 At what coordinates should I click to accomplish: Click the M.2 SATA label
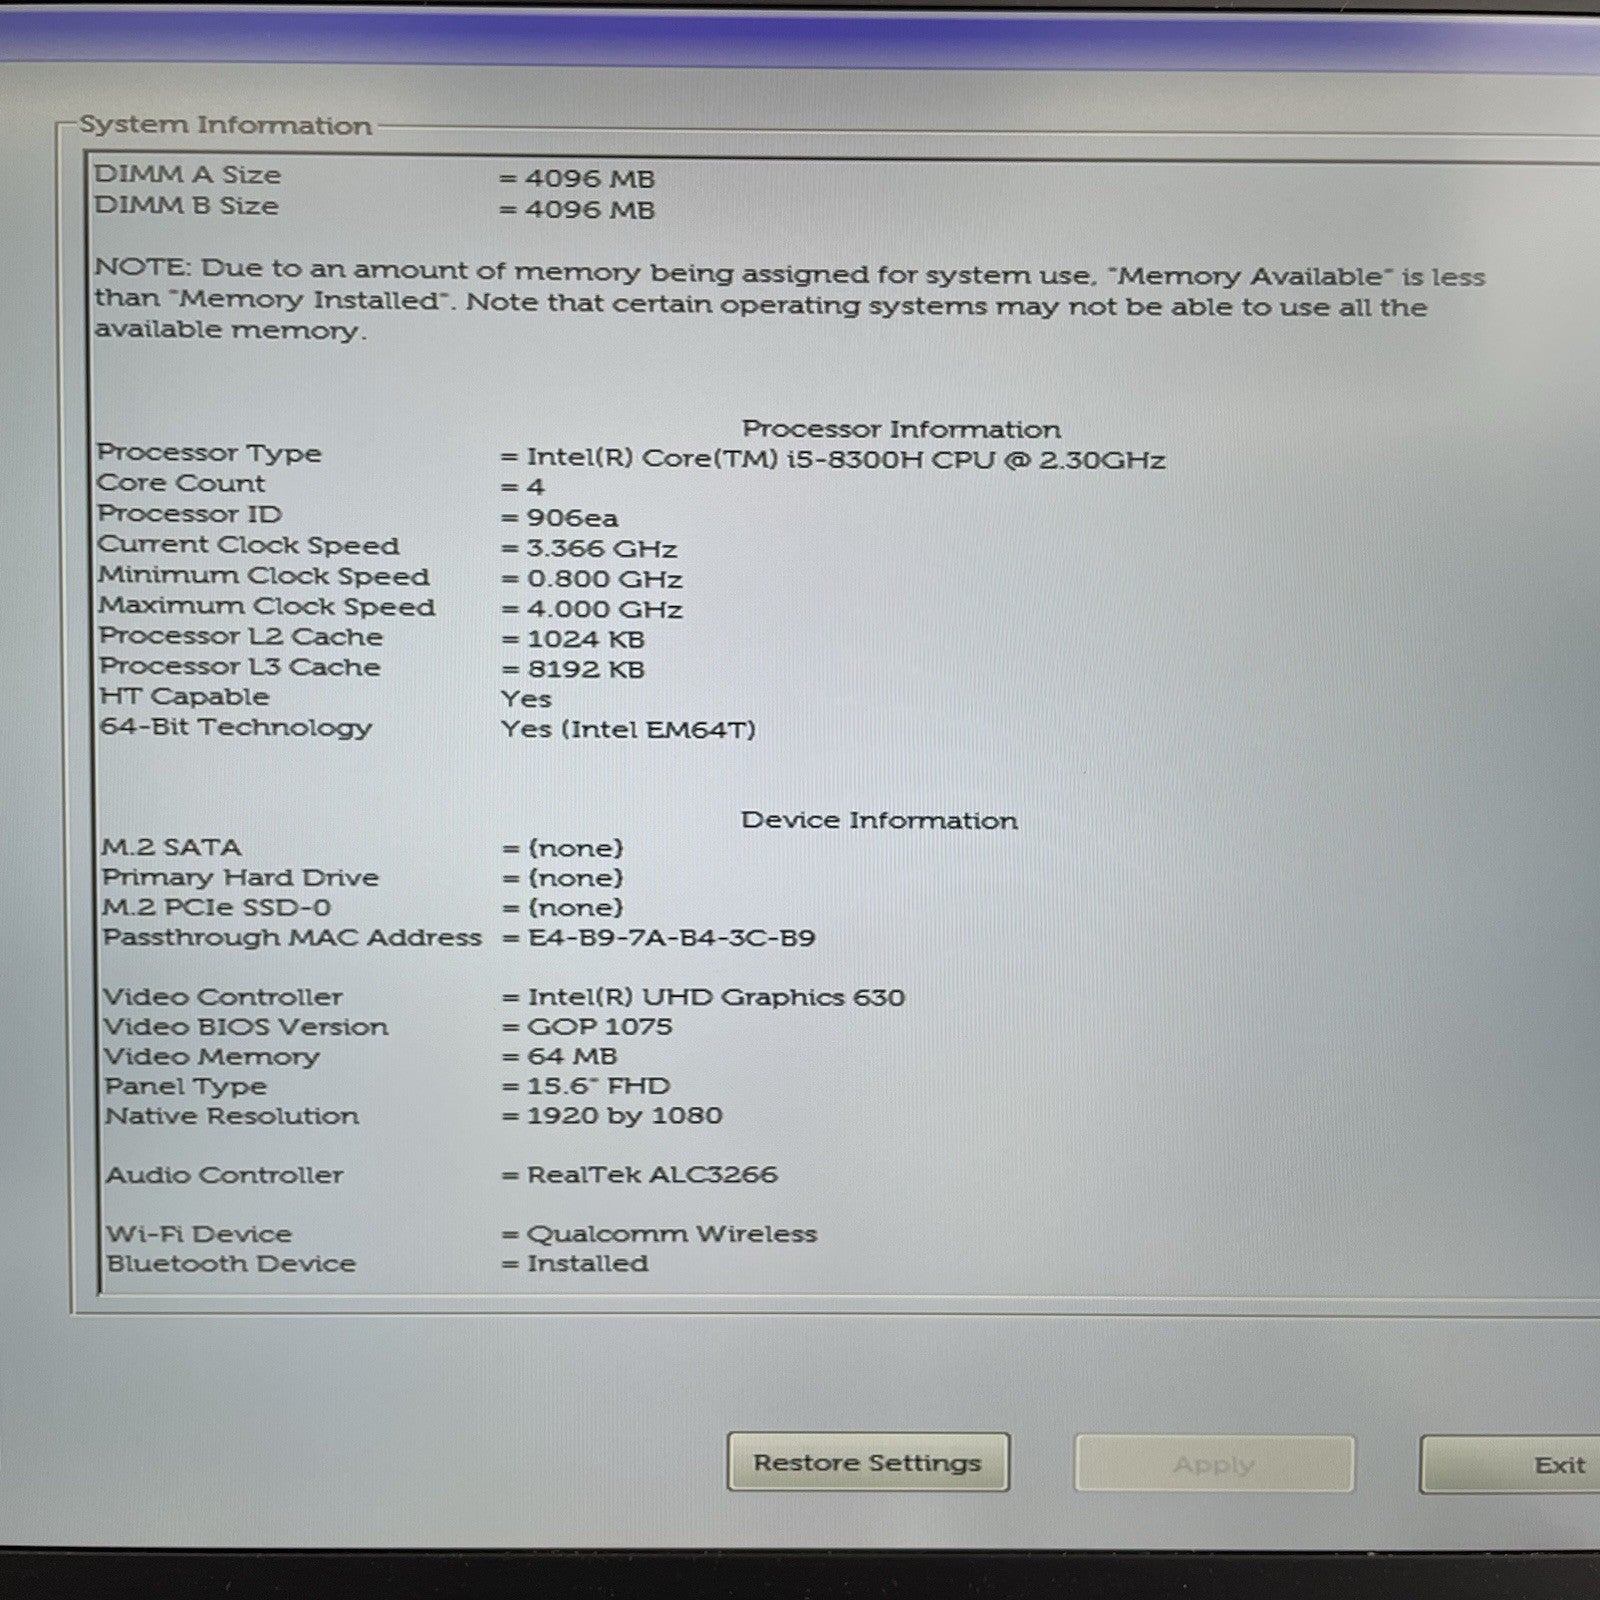pos(171,847)
